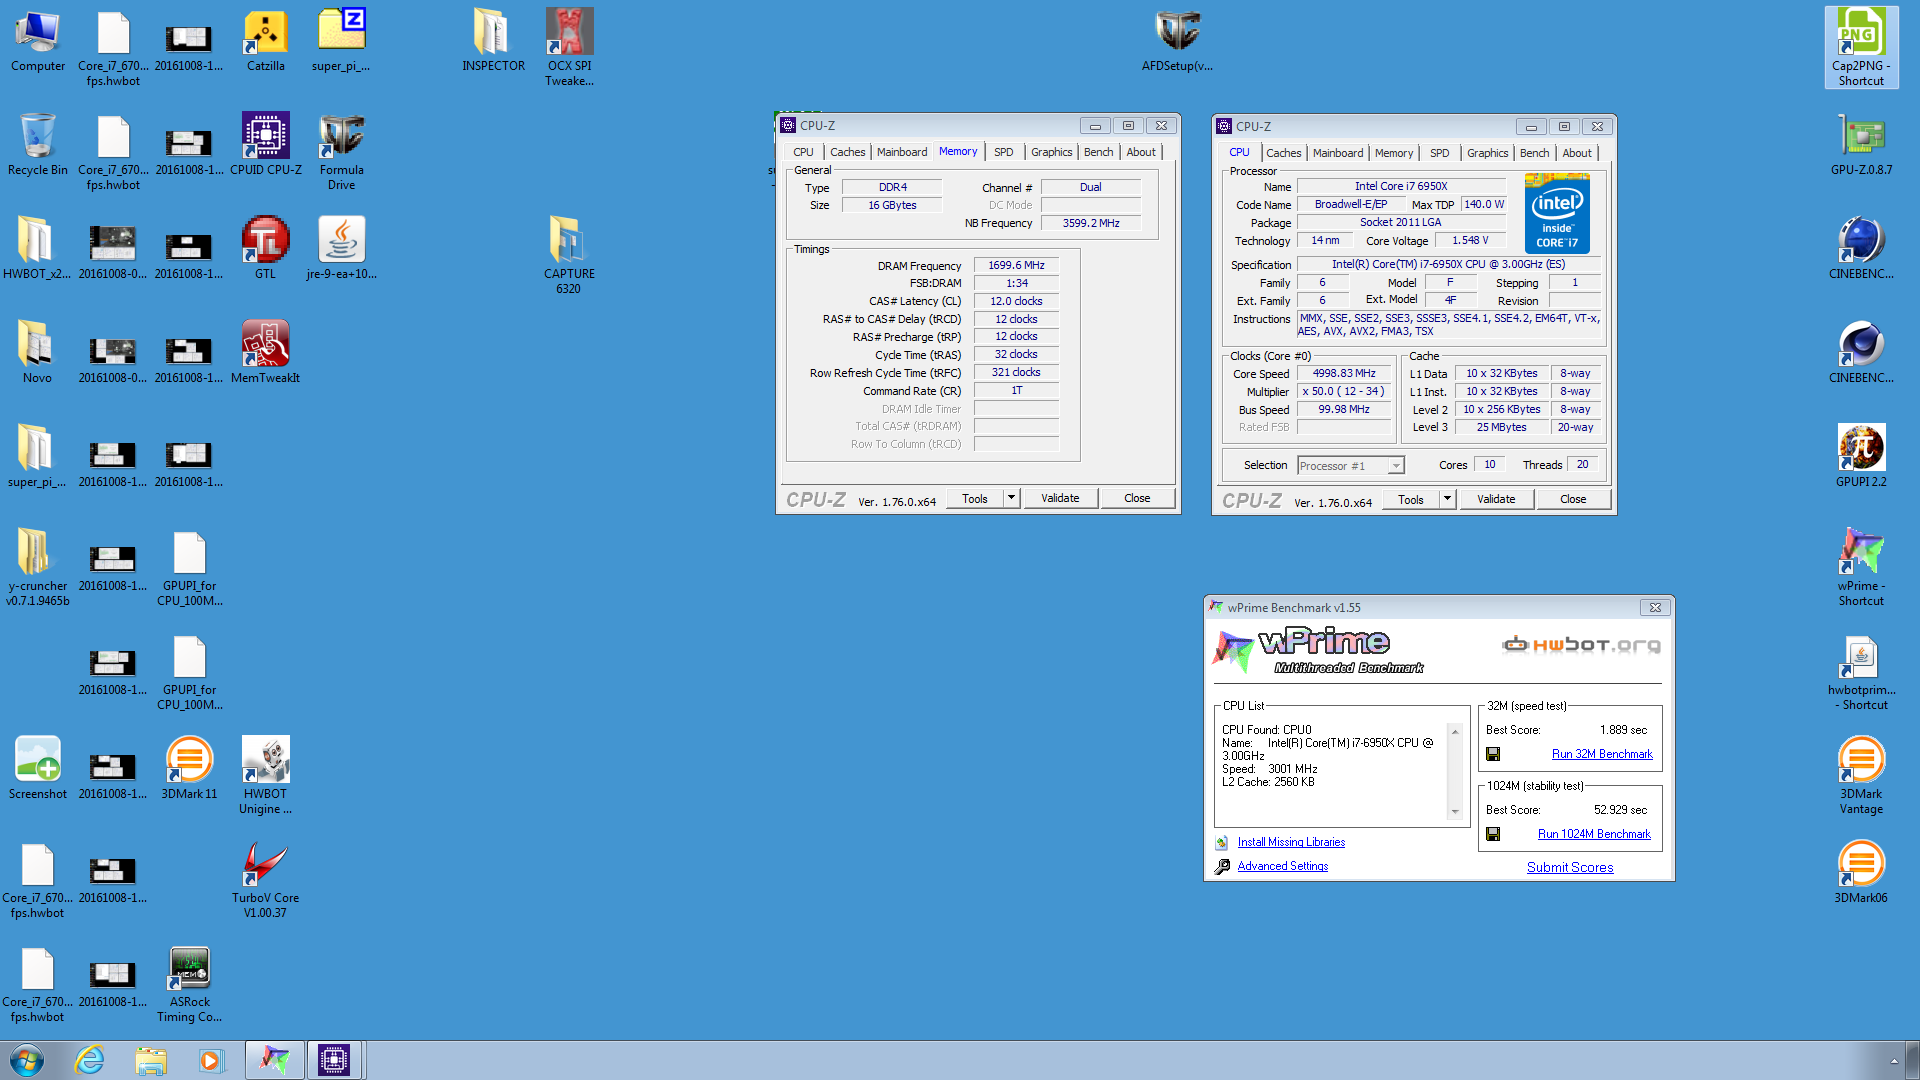Image resolution: width=1920 pixels, height=1080 pixels.
Task: Open the Recycle Bin
Action: tap(38, 144)
